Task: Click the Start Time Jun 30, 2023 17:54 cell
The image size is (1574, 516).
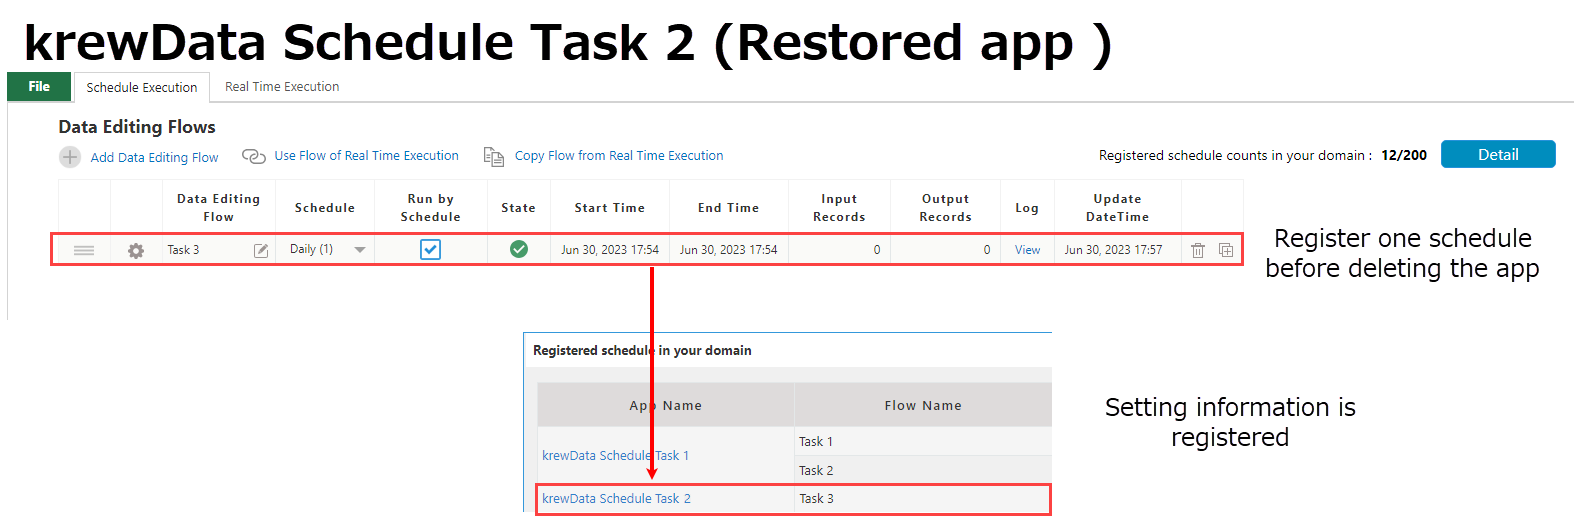Action: click(610, 250)
